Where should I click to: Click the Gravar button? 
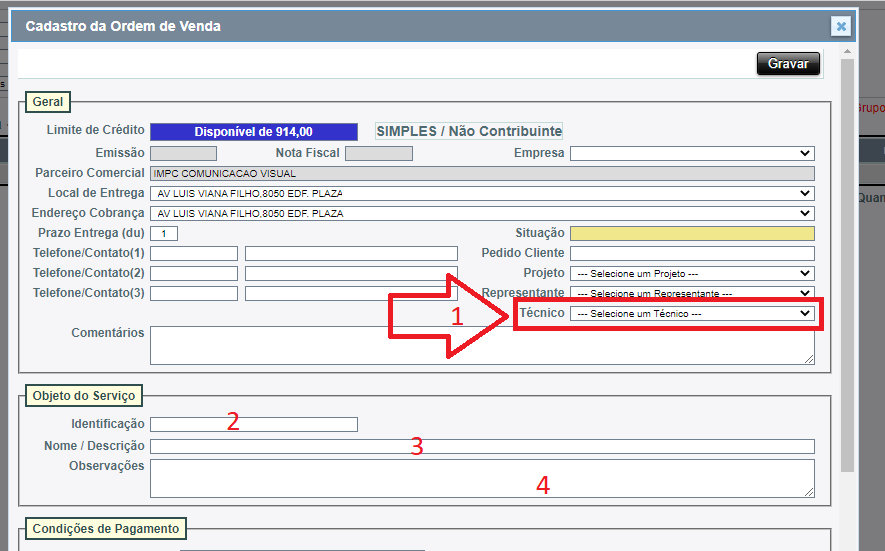coord(788,64)
